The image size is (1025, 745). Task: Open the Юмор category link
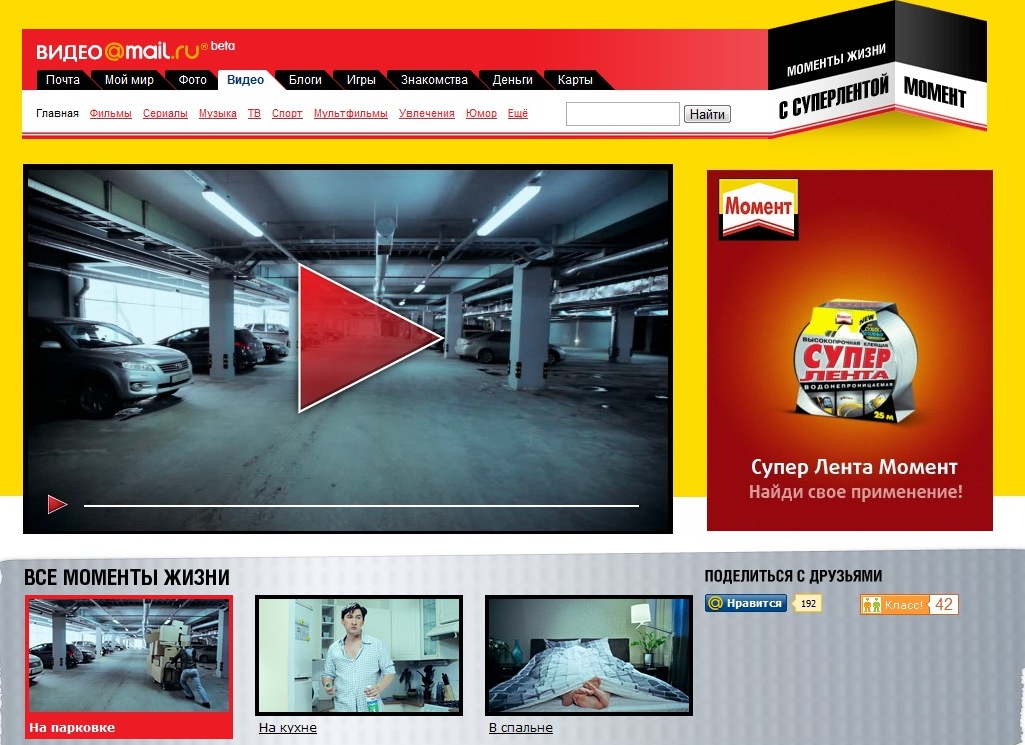click(481, 113)
